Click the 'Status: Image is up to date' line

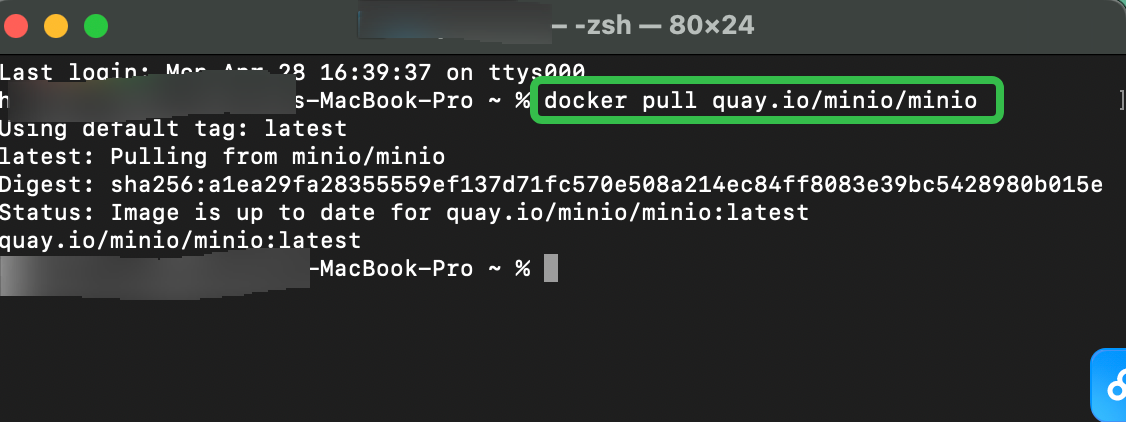(404, 212)
